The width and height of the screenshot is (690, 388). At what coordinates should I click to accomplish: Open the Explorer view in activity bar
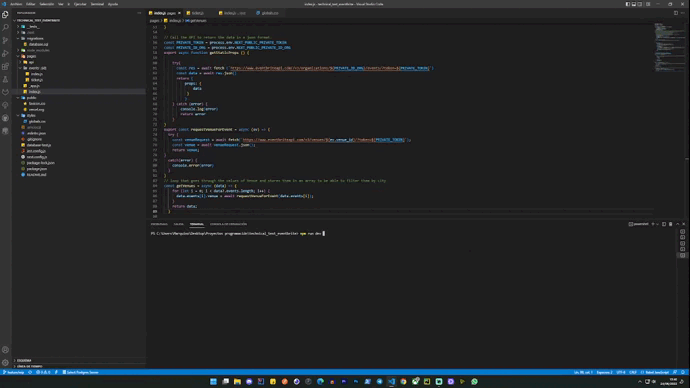(5, 15)
